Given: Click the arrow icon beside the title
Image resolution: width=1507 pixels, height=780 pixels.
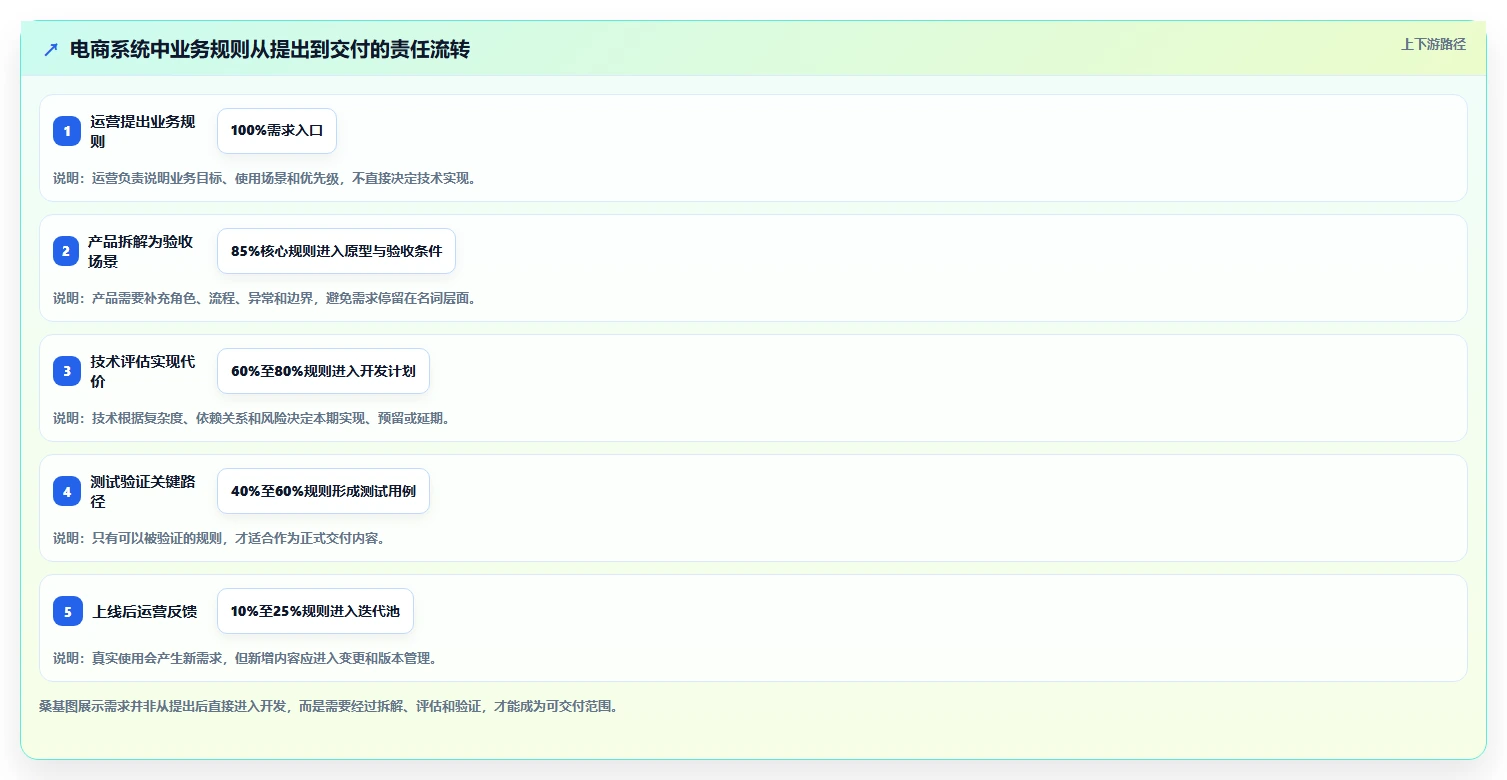Looking at the screenshot, I should pos(51,49).
